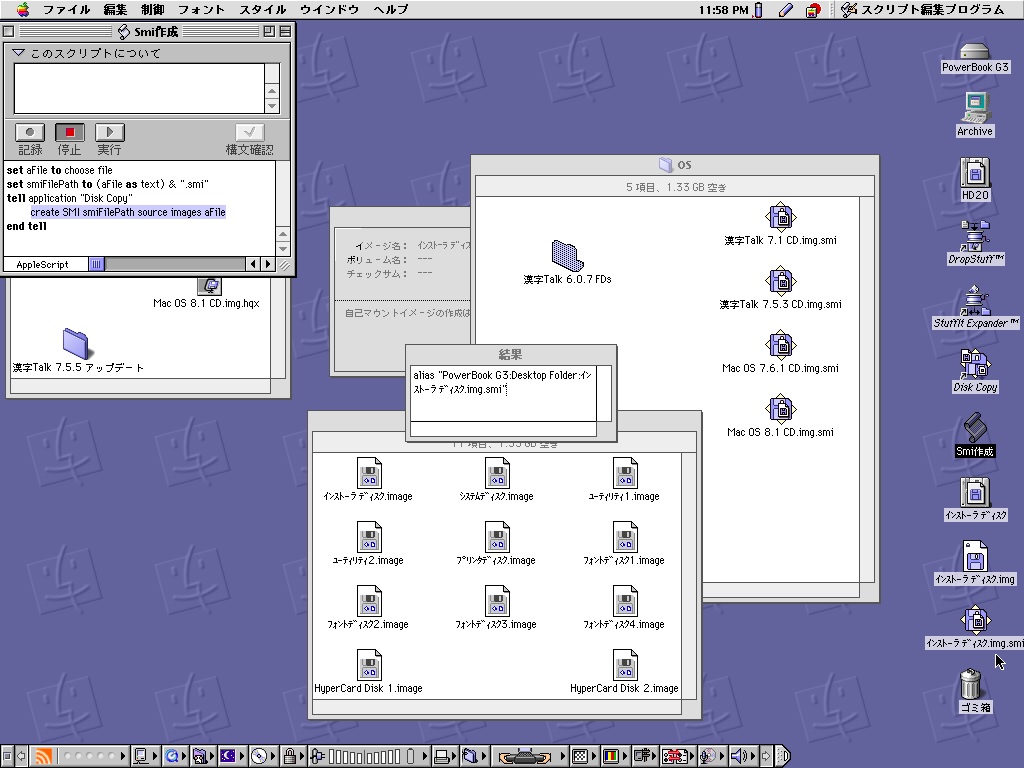Open the スクリプト編集プログラム application menu

[x=923, y=9]
